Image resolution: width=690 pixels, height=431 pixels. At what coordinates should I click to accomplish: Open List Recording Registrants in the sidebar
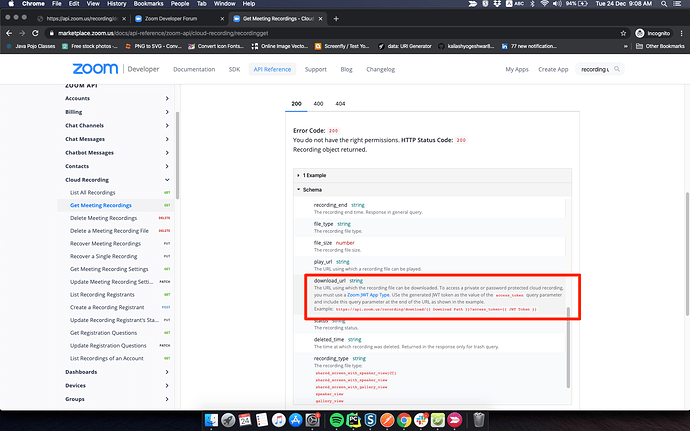(x=102, y=295)
